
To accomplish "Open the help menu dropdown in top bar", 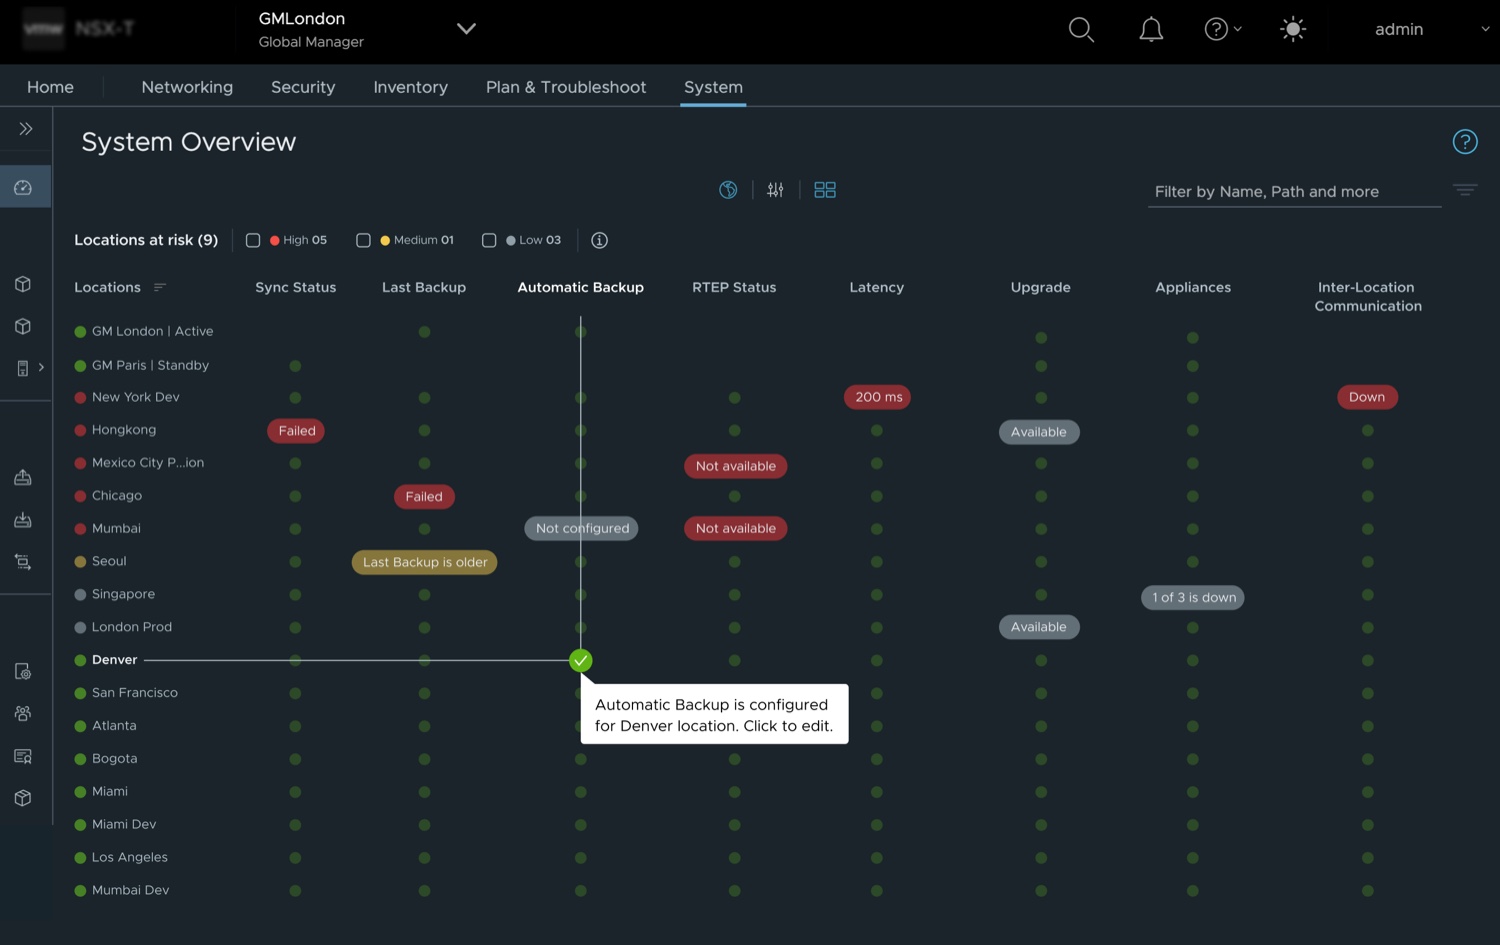I will tap(1222, 29).
